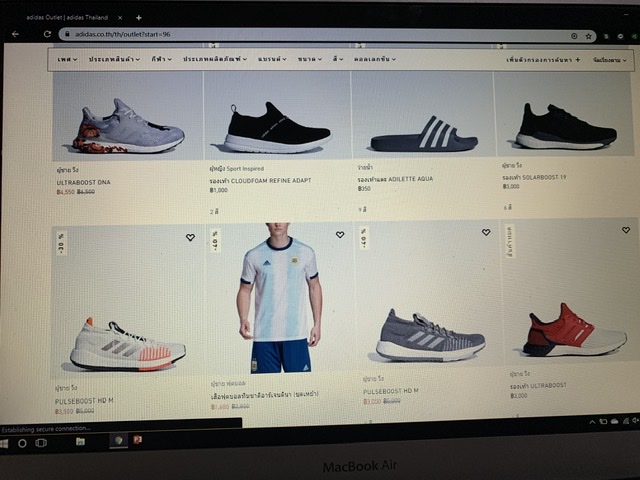The image size is (640, 480).
Task: Click the ADILETTE AQUA product name
Action: click(x=395, y=179)
